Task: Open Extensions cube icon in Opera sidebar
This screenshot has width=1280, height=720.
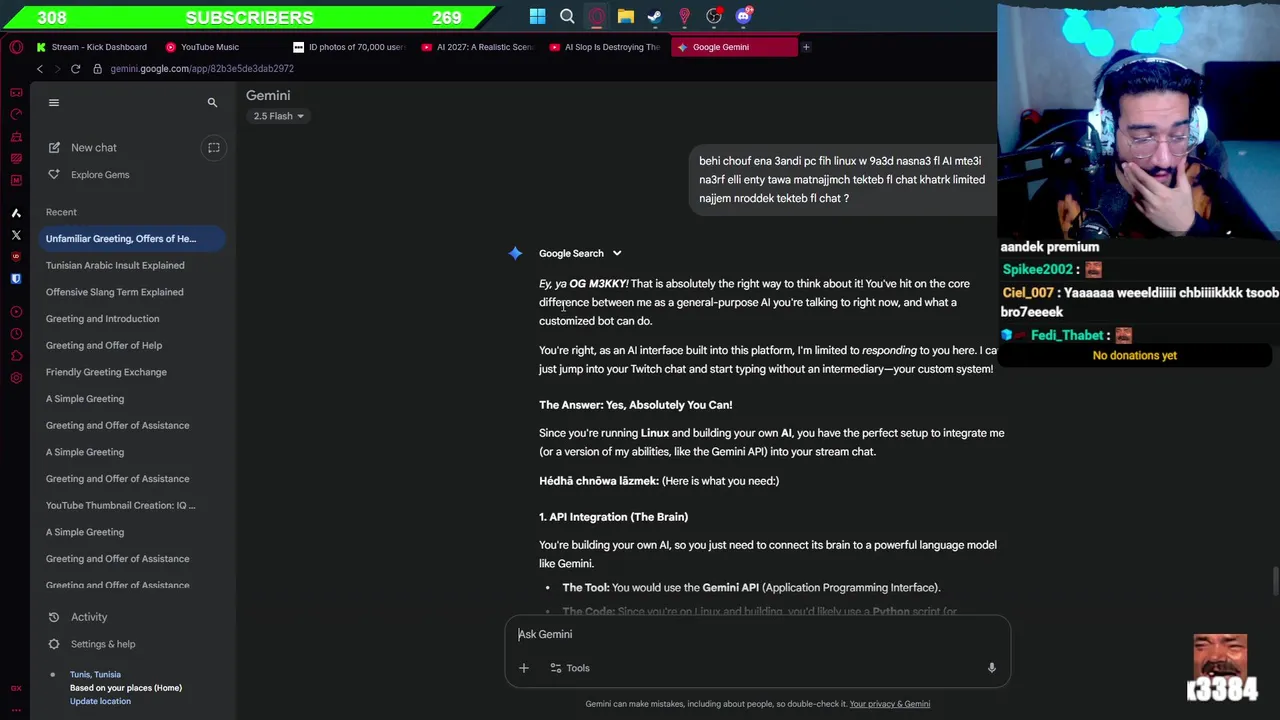Action: (16, 356)
